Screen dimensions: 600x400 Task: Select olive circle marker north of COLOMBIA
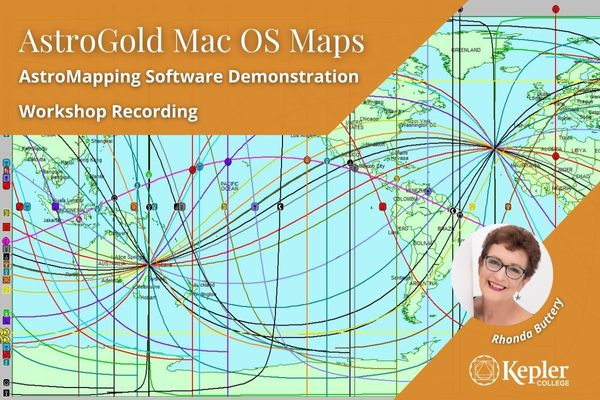(x=396, y=179)
